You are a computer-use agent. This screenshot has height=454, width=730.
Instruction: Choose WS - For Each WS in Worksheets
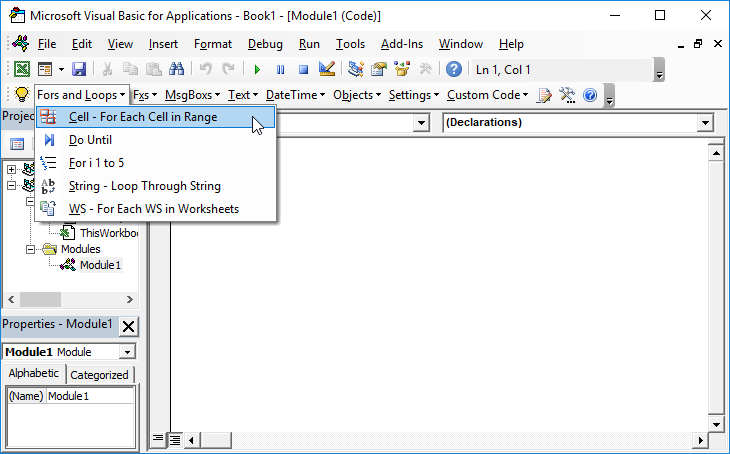coord(156,209)
